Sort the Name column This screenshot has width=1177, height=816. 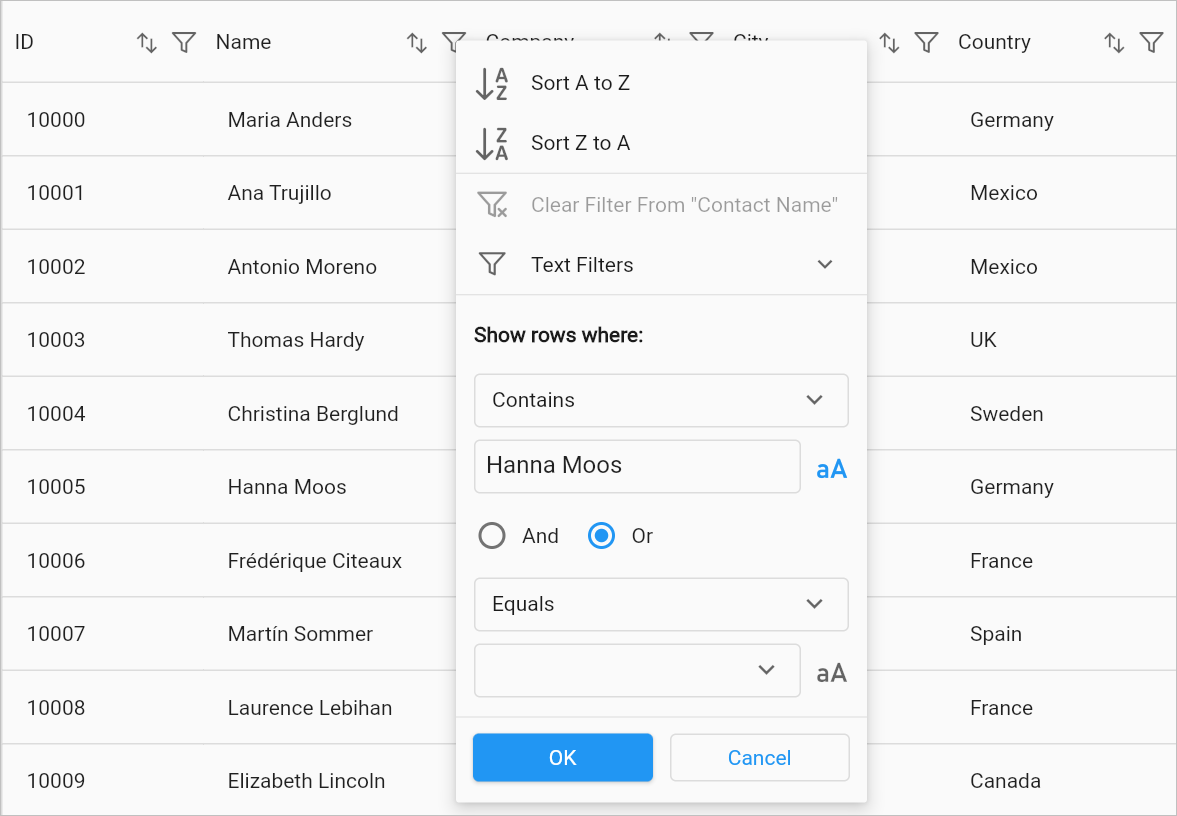(x=417, y=43)
